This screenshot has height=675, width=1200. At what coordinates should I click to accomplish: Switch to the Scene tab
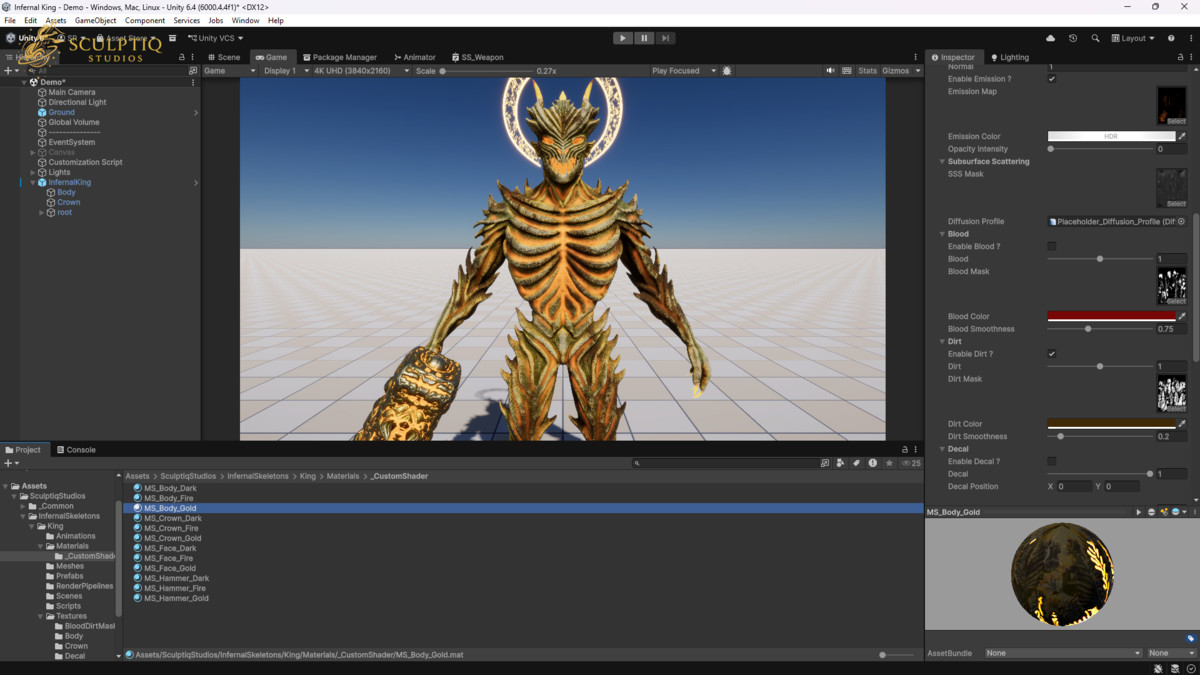pos(224,57)
